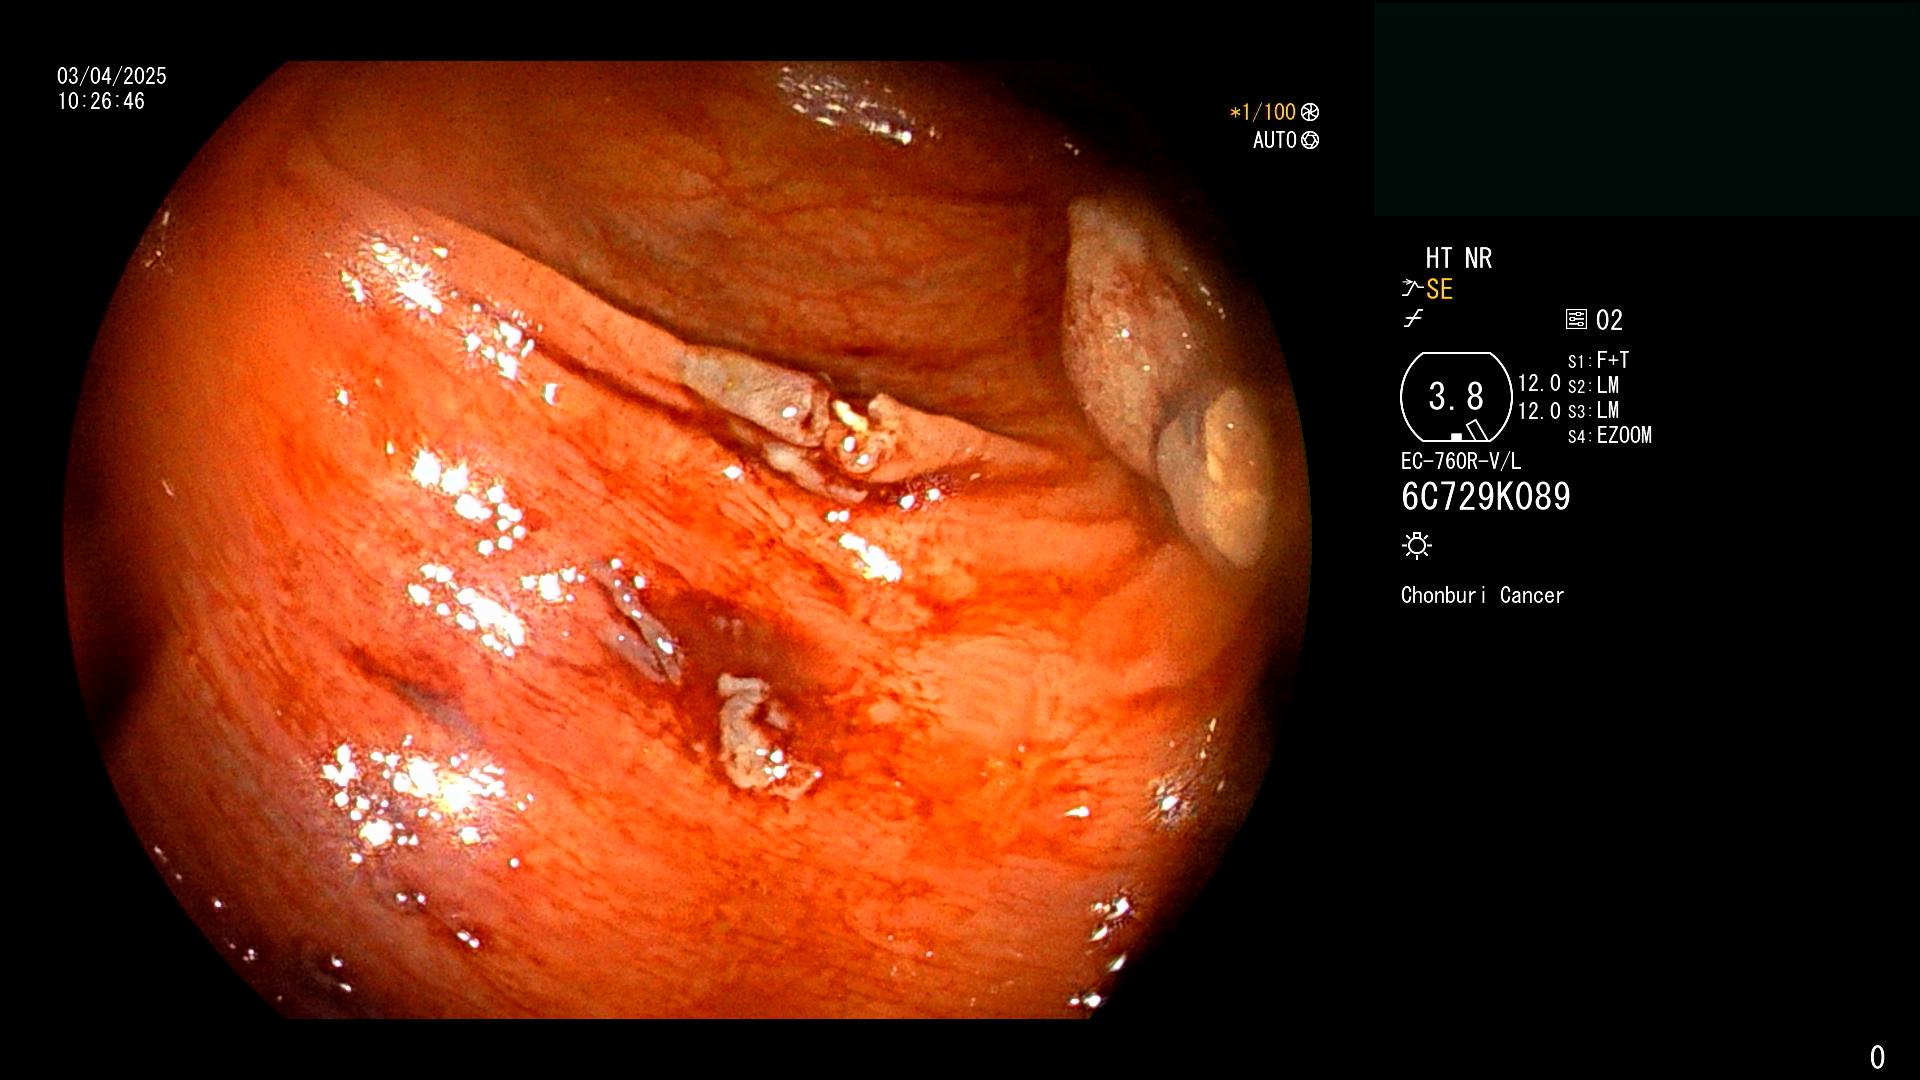Click the time 10:26:46 overlay
The width and height of the screenshot is (1920, 1080).
[x=101, y=101]
